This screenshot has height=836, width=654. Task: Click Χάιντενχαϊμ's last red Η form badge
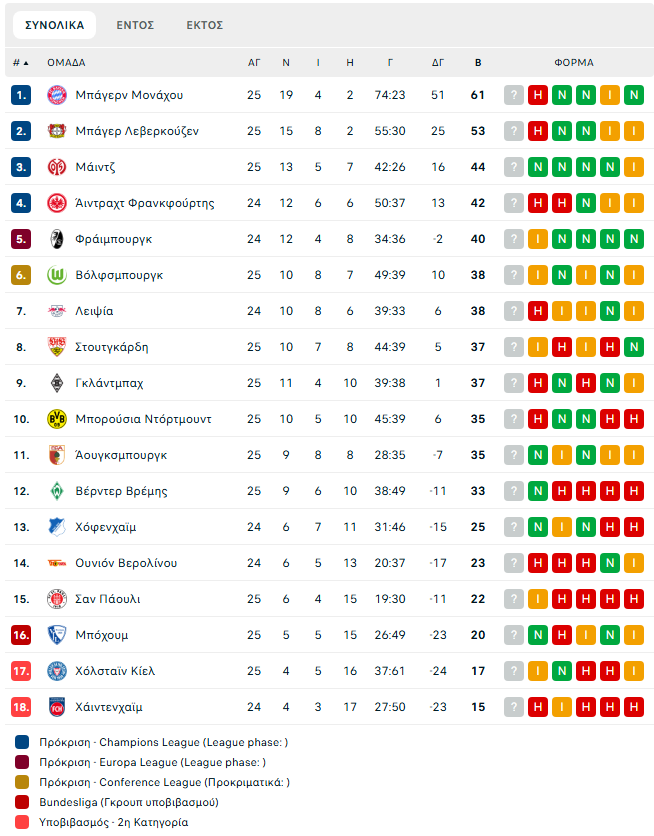634,707
